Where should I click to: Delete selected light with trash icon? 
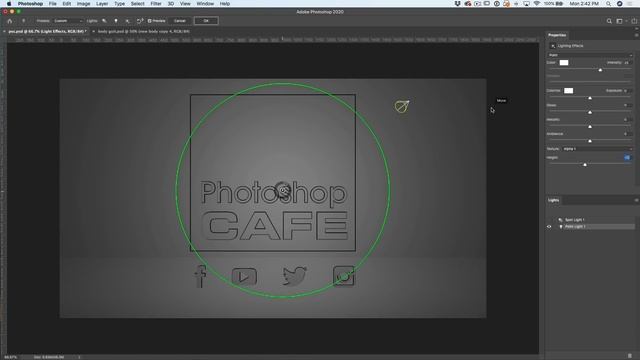click(630, 356)
